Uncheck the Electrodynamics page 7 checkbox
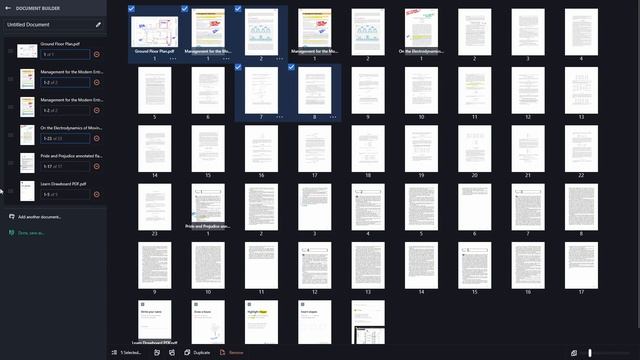Image resolution: width=640 pixels, height=360 pixels. 238,67
